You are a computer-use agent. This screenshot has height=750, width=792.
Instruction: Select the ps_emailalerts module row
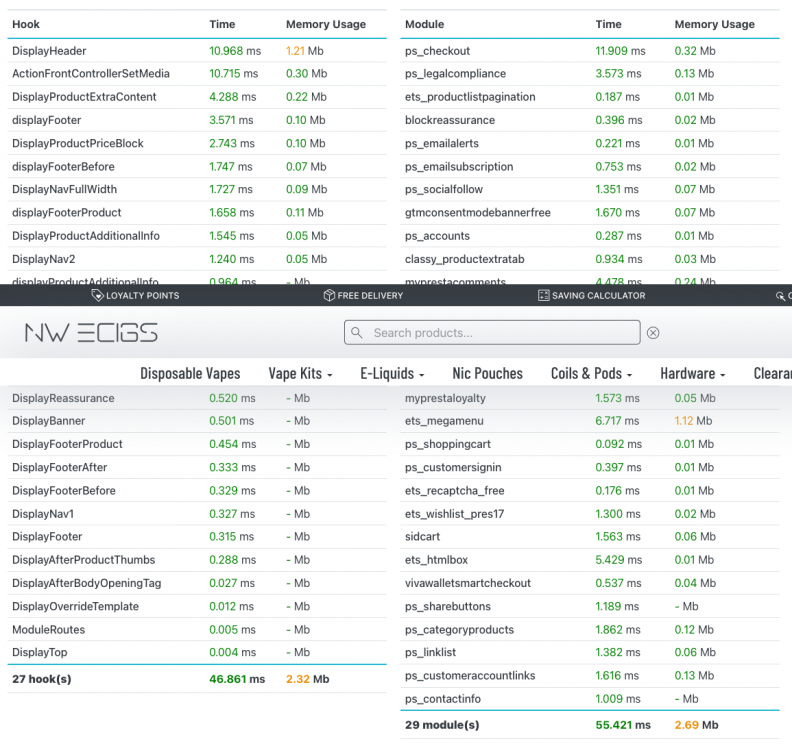pyautogui.click(x=590, y=143)
